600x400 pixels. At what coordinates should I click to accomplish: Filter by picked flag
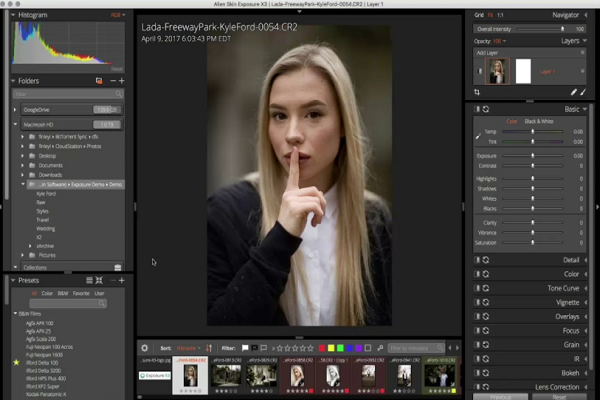point(245,348)
